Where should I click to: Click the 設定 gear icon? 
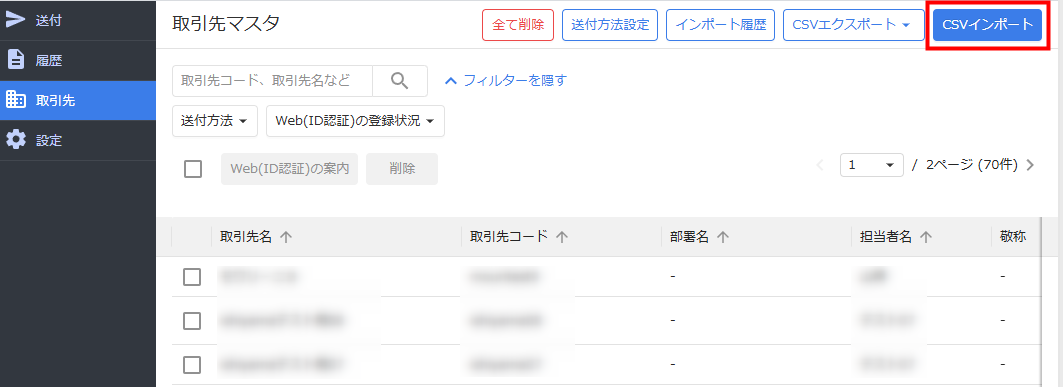tap(15, 140)
